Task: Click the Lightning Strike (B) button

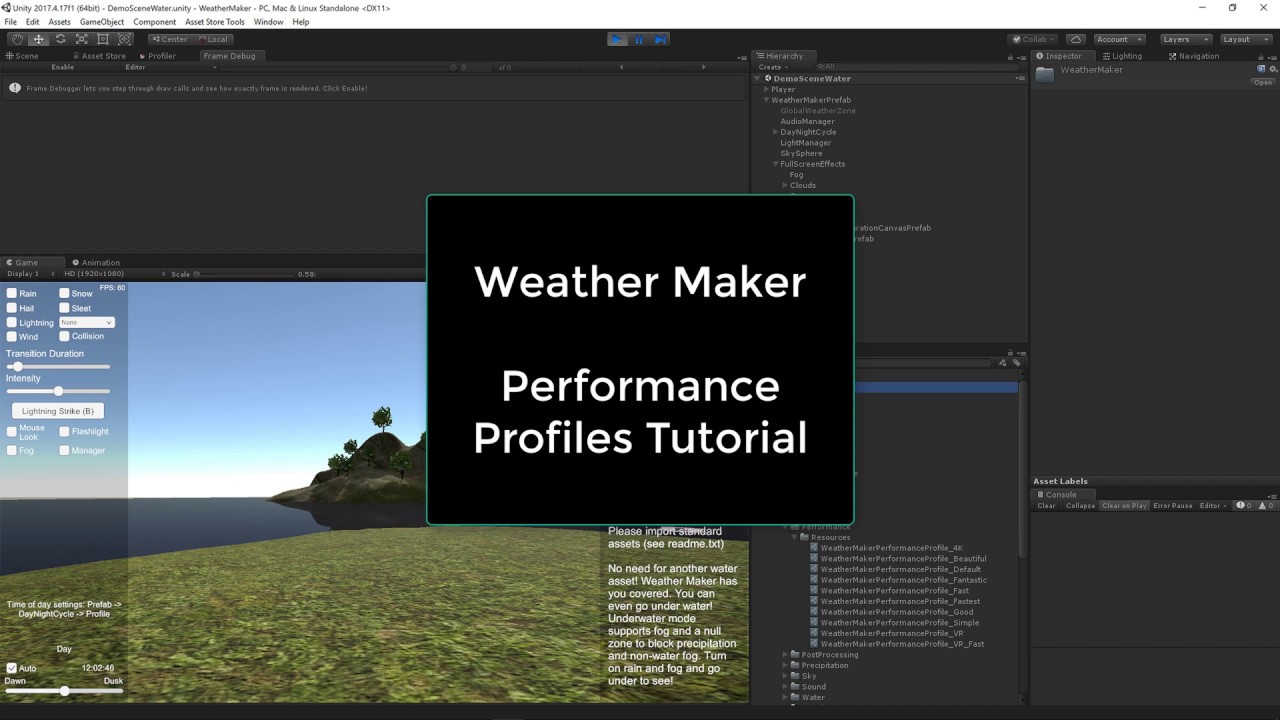Action: pos(58,411)
